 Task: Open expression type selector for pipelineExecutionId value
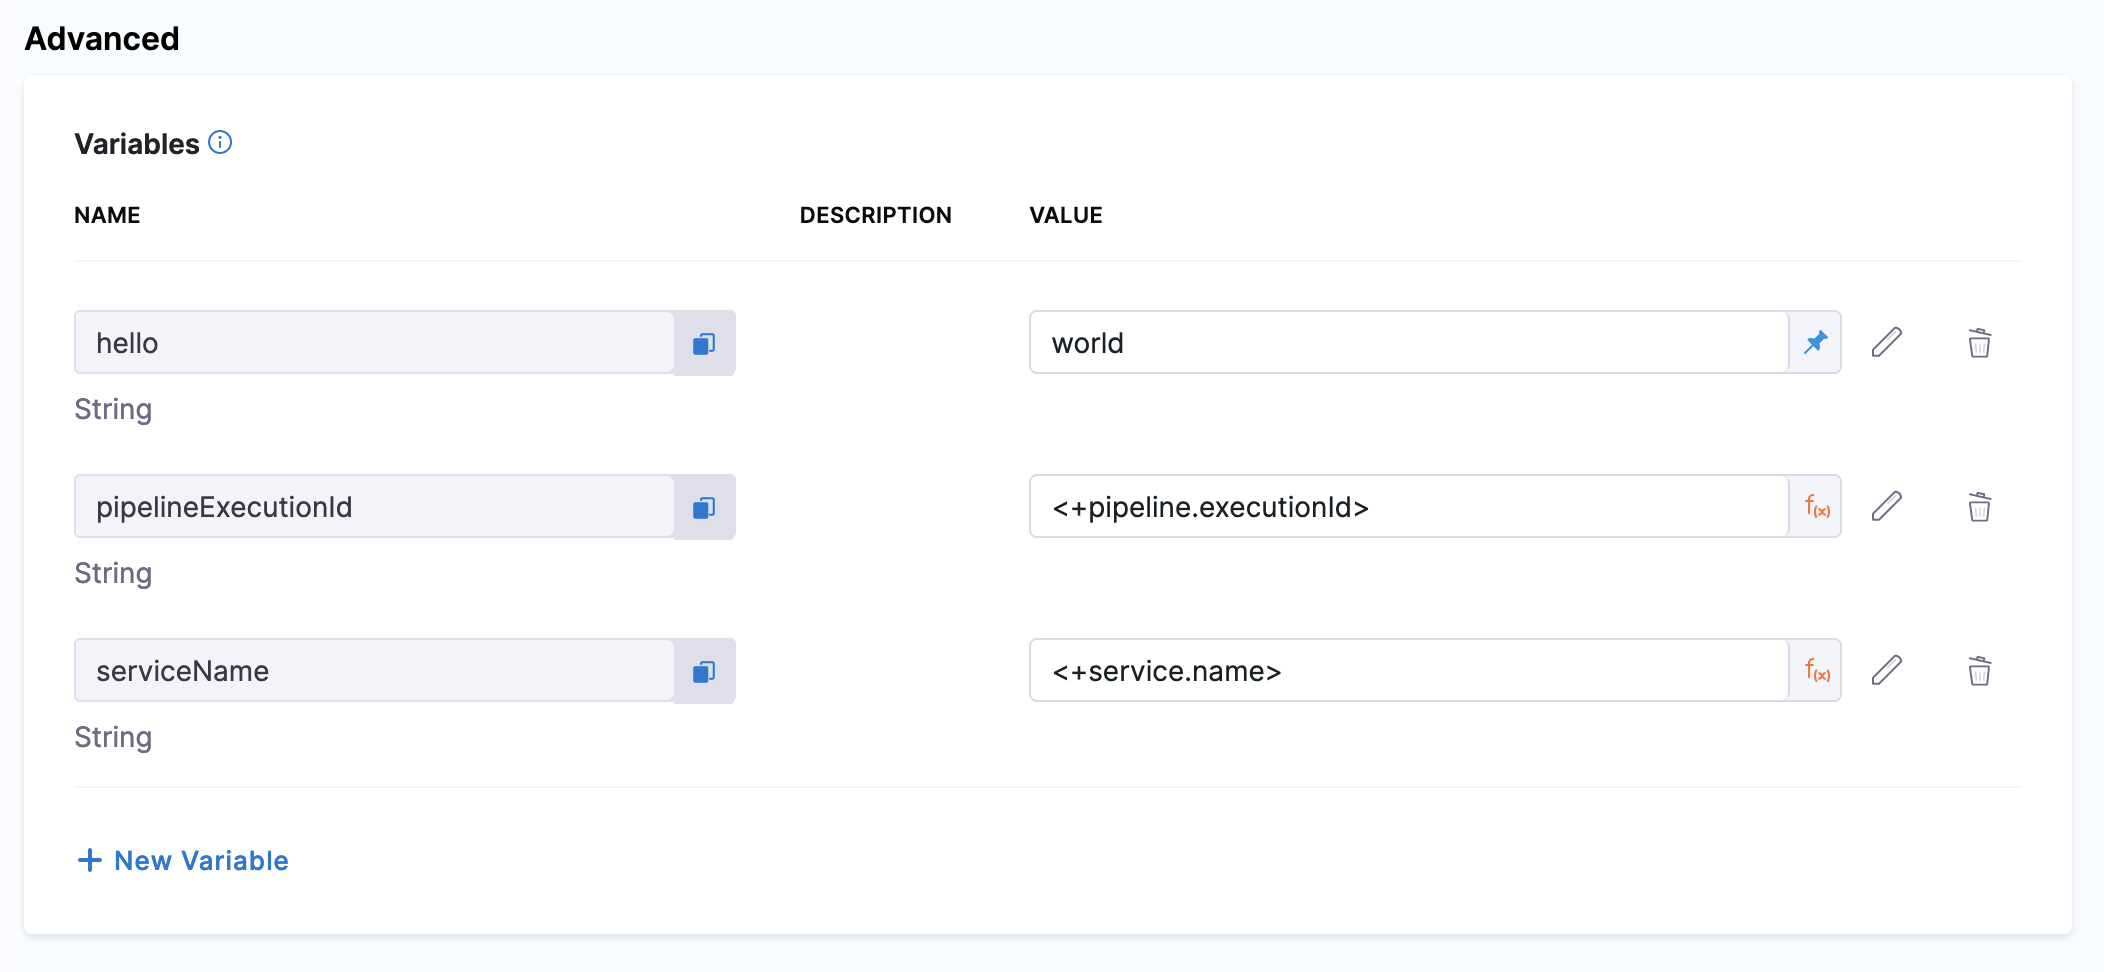(1816, 507)
